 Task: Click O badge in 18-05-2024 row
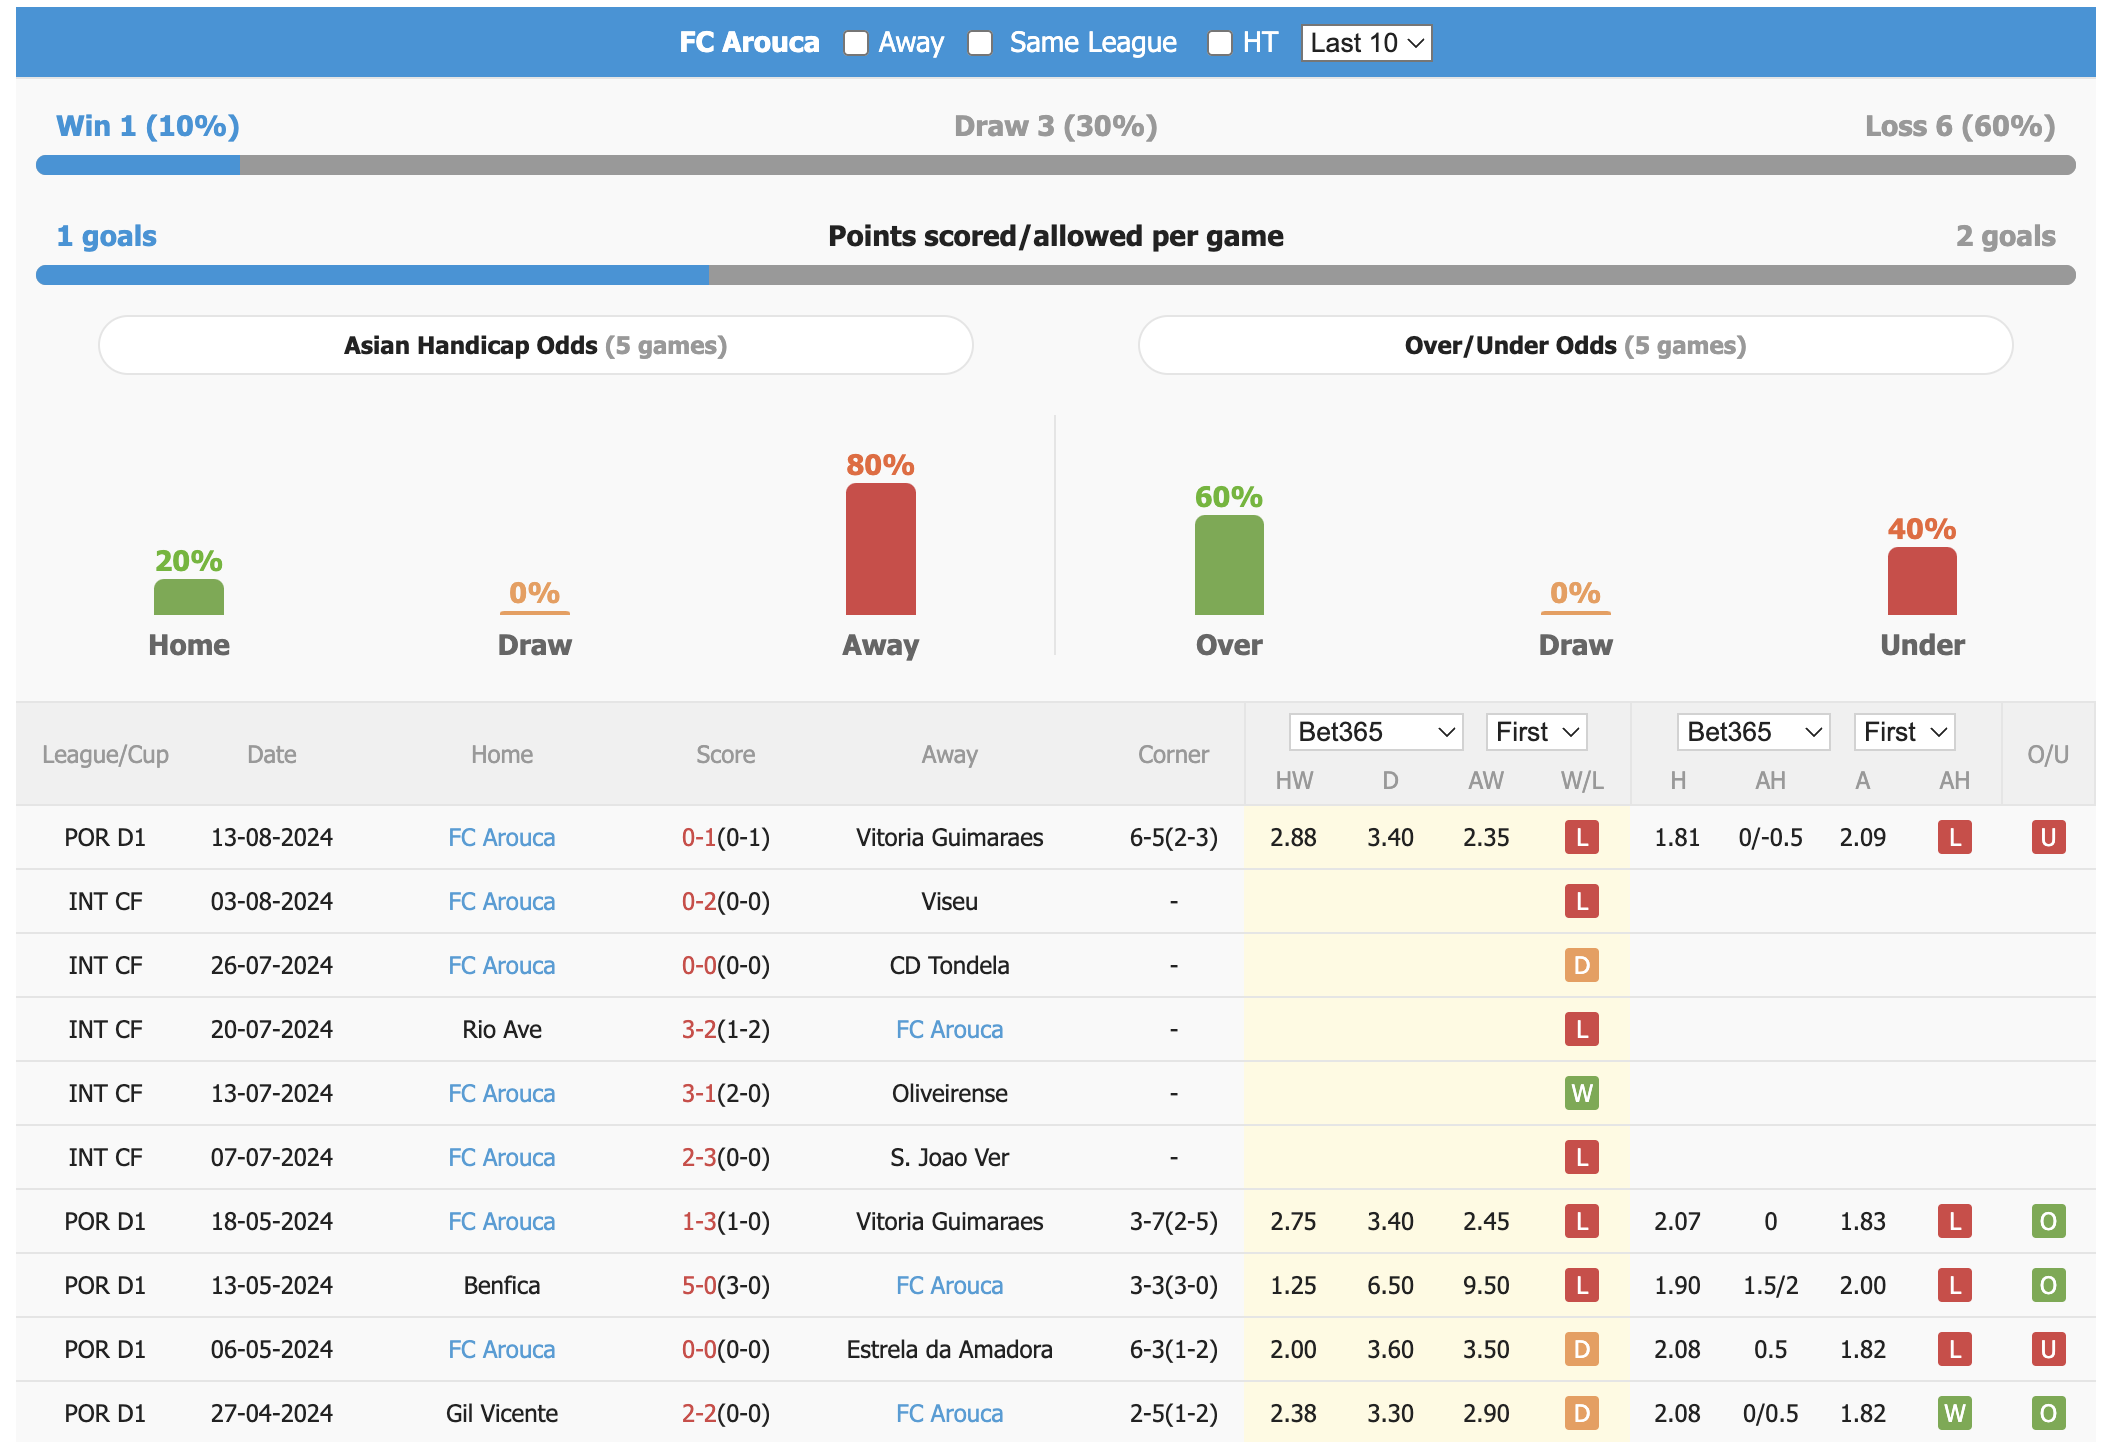click(2048, 1221)
